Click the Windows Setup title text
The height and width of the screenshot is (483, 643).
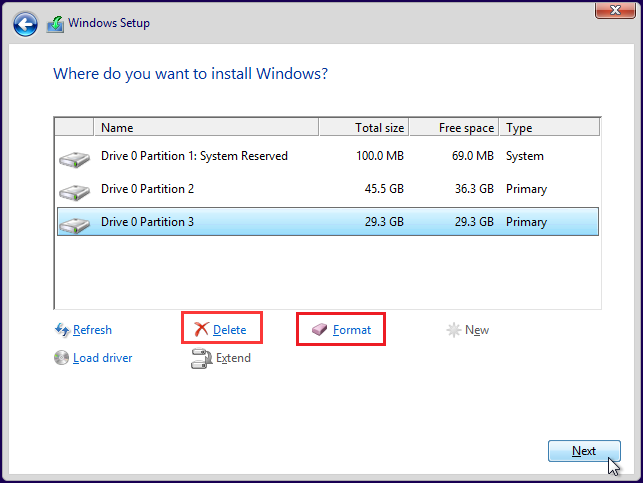109,23
